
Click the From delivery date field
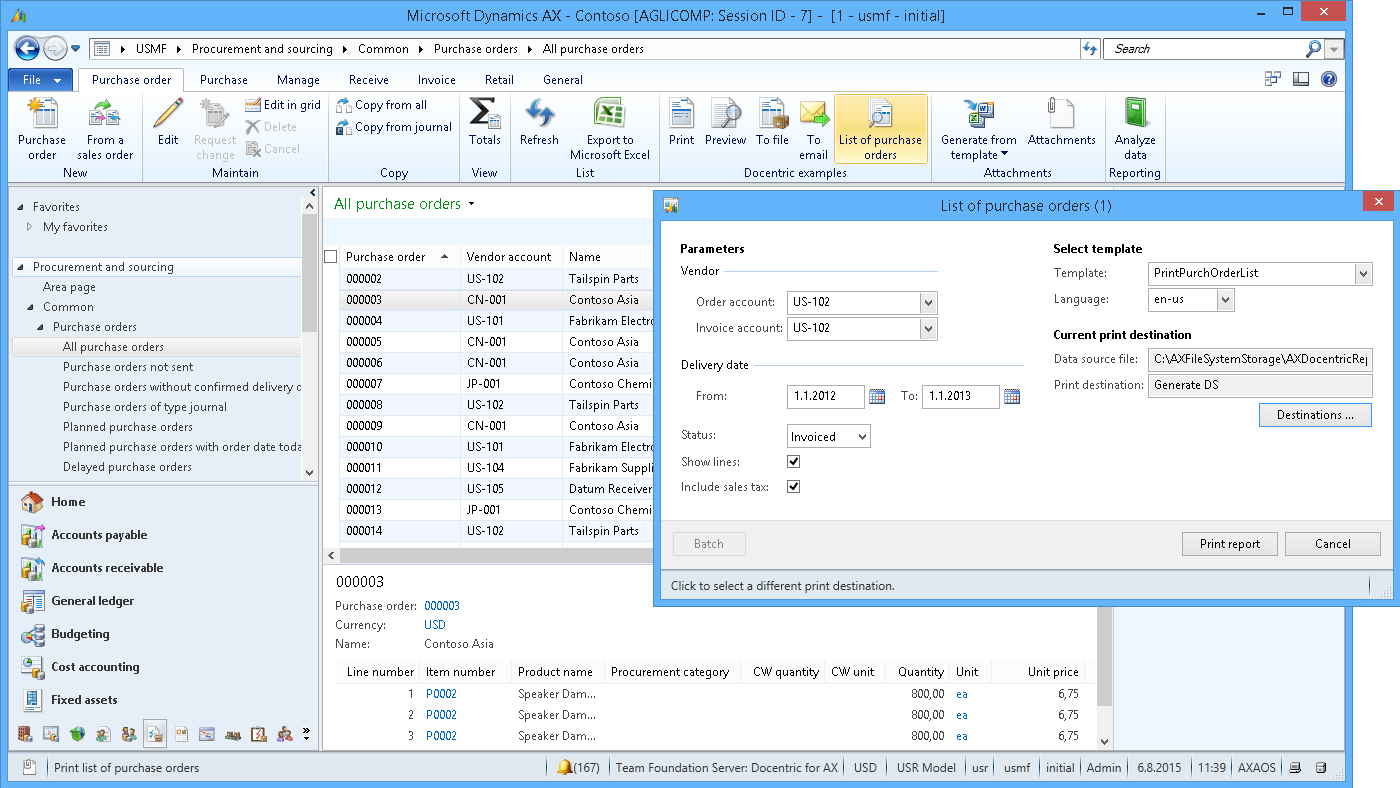click(826, 397)
